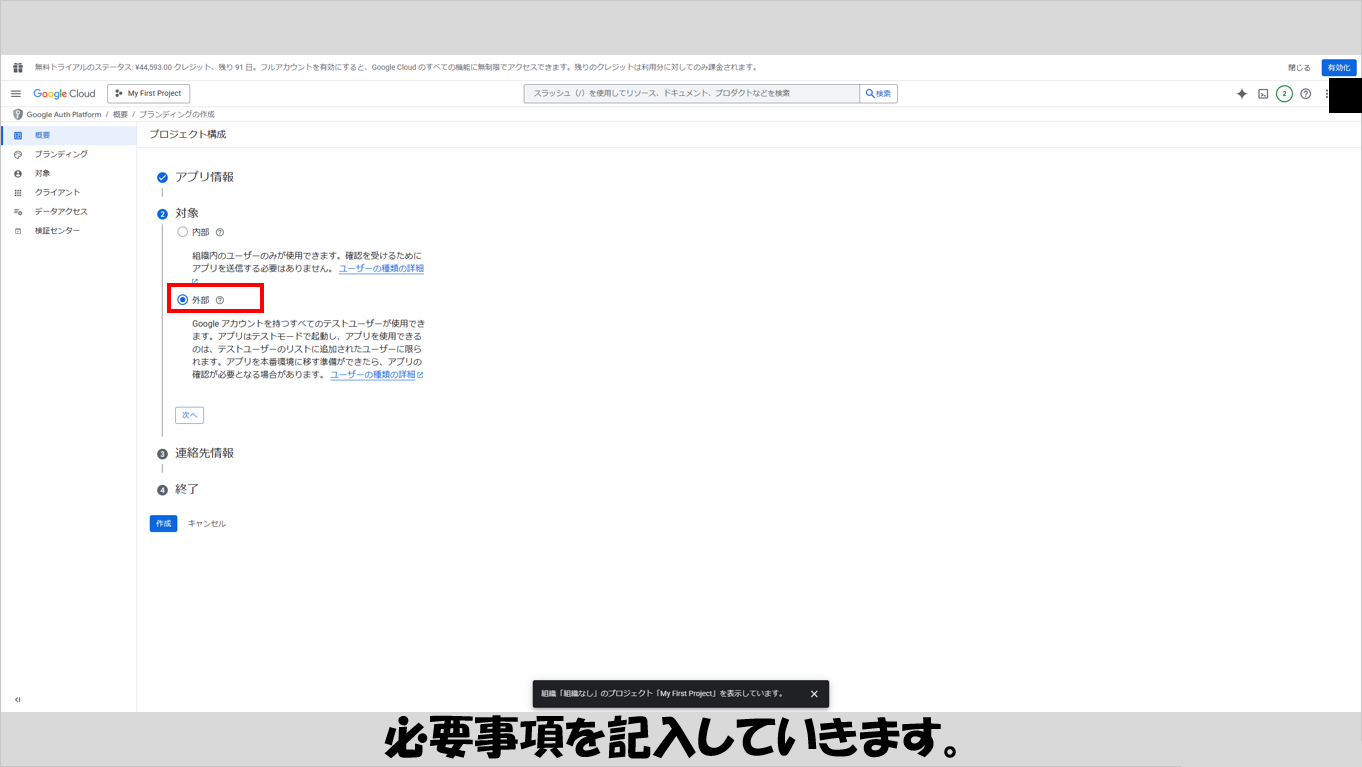Select the 外部 radio button
The image size is (1362, 767).
click(x=182, y=300)
